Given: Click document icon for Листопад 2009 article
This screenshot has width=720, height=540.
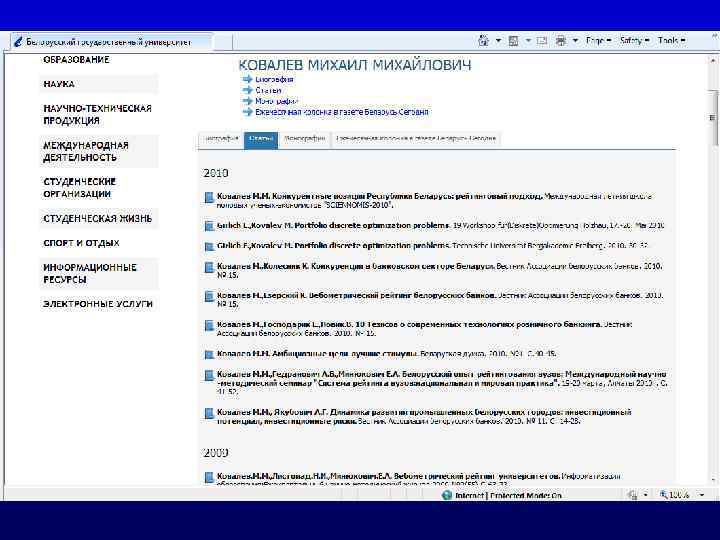Looking at the screenshot, I should click(209, 478).
